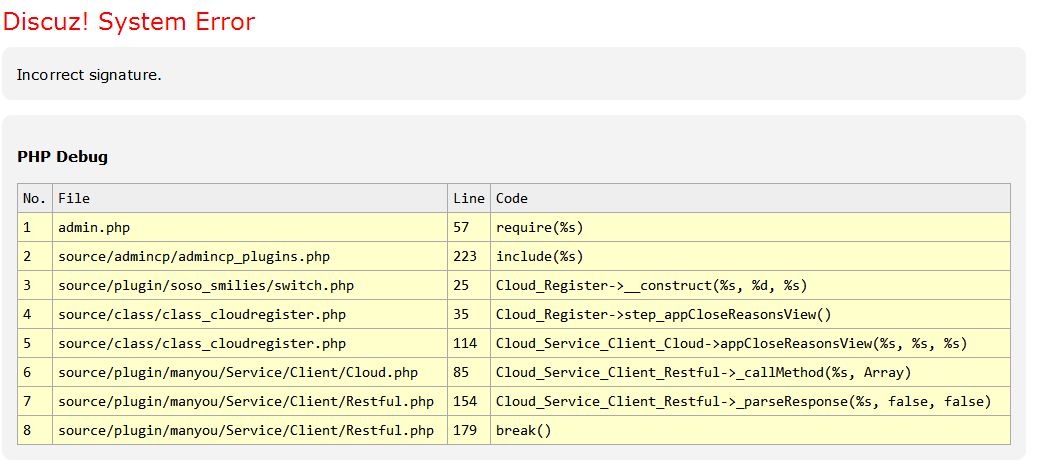Image resolution: width=1049 pixels, height=467 pixels.
Task: Click line number 25
Action: [468, 286]
